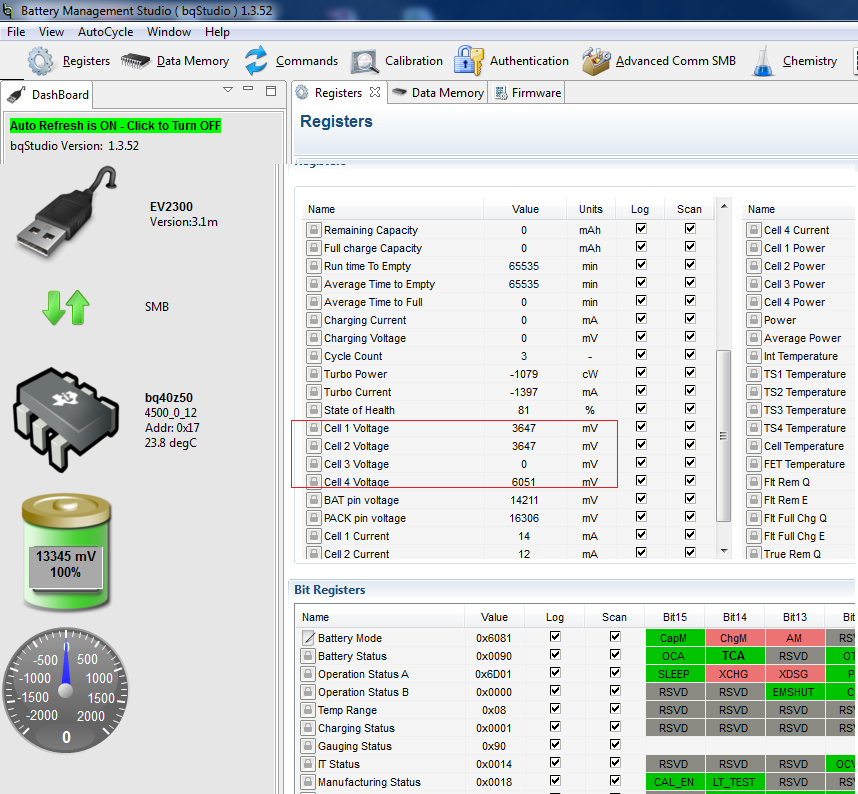The height and width of the screenshot is (794, 858).
Task: Open the DashBoard view menu dropdown arrow
Action: (x=228, y=89)
